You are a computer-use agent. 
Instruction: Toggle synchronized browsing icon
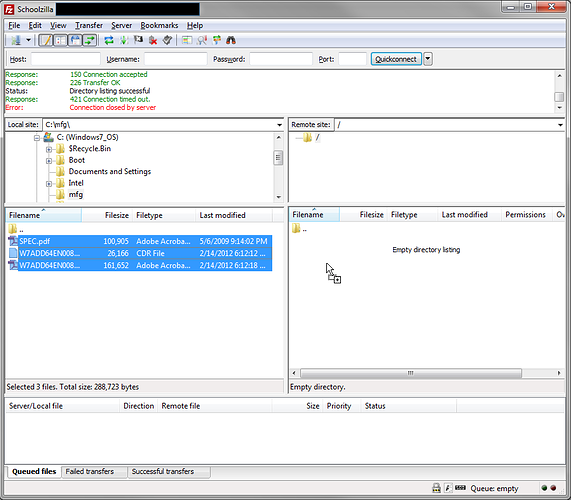pos(217,40)
